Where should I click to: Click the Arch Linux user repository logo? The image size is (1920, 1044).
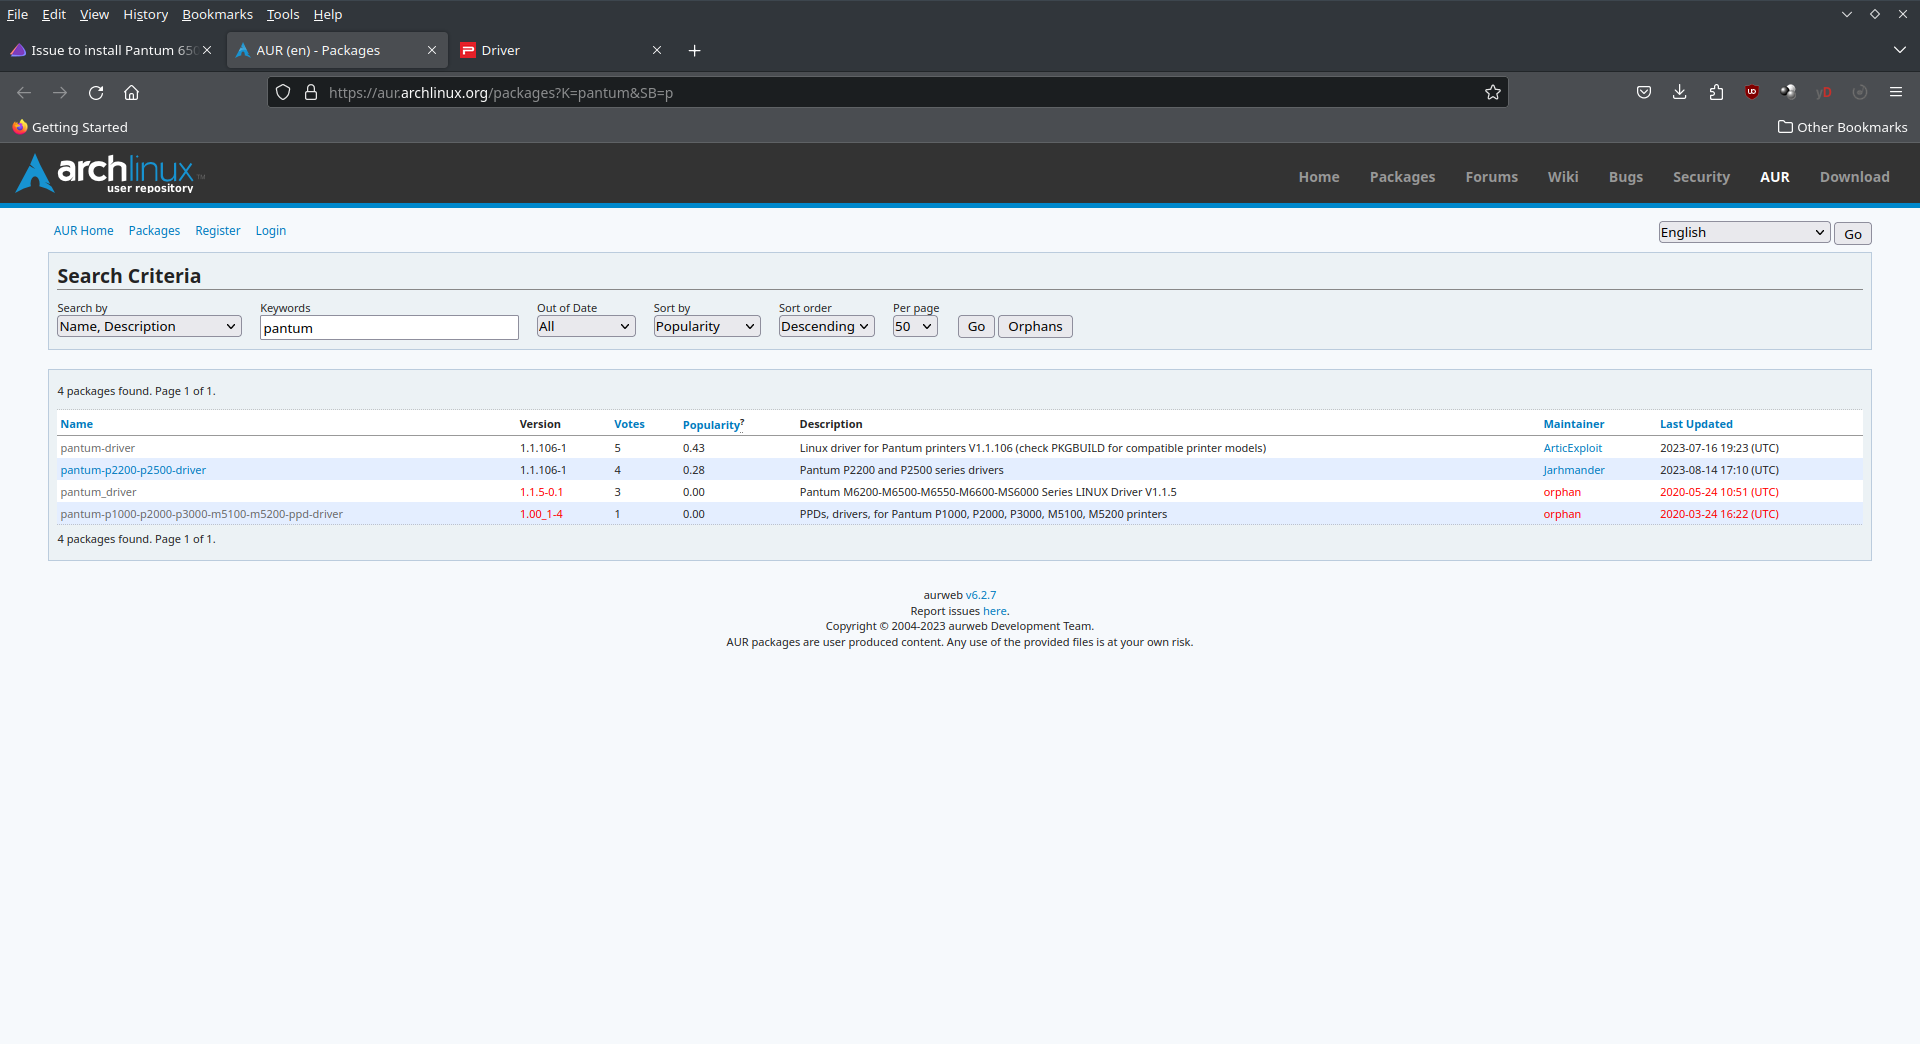[x=108, y=173]
